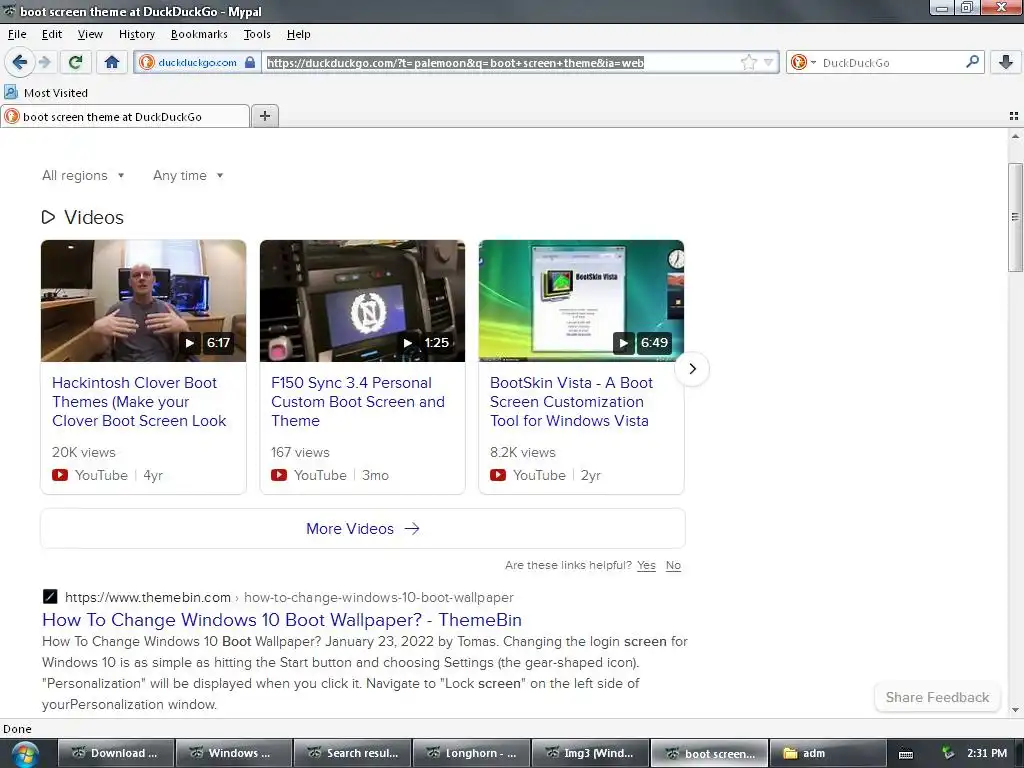Screen dimensions: 1024x768
Task: Click the Share Feedback button
Action: (x=937, y=697)
